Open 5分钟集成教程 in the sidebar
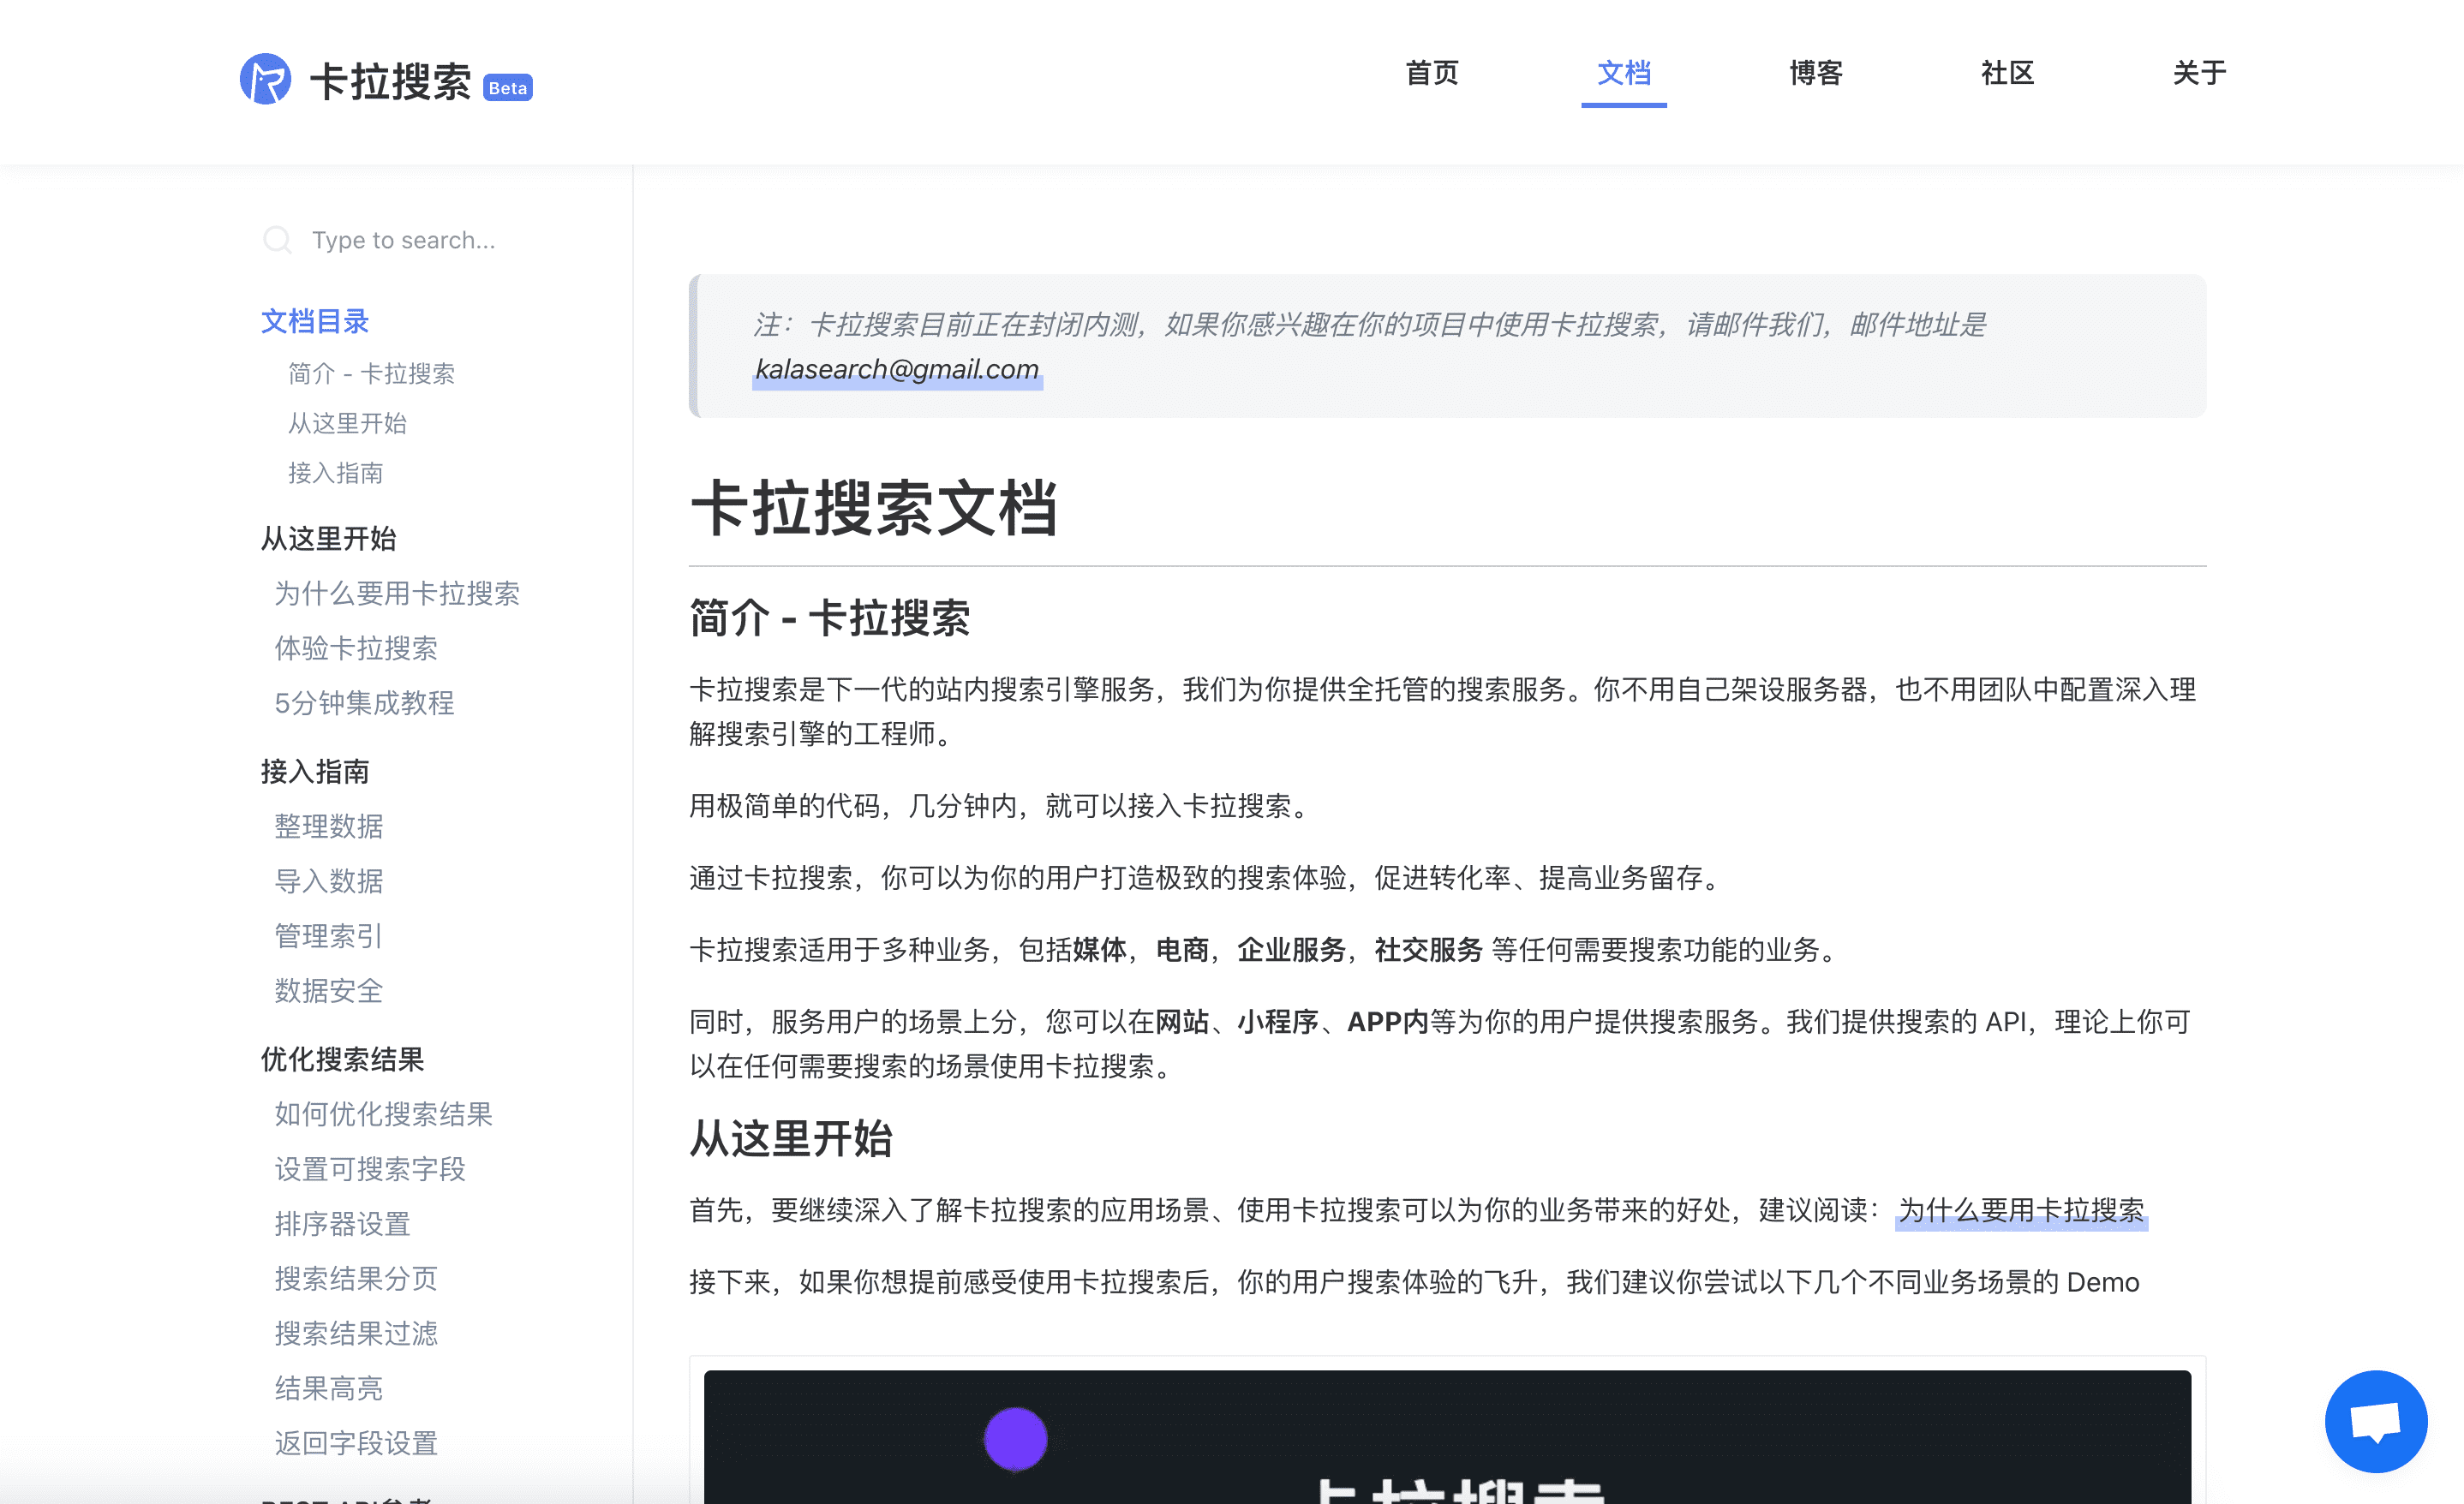Image resolution: width=2464 pixels, height=1504 pixels. pos(364,703)
